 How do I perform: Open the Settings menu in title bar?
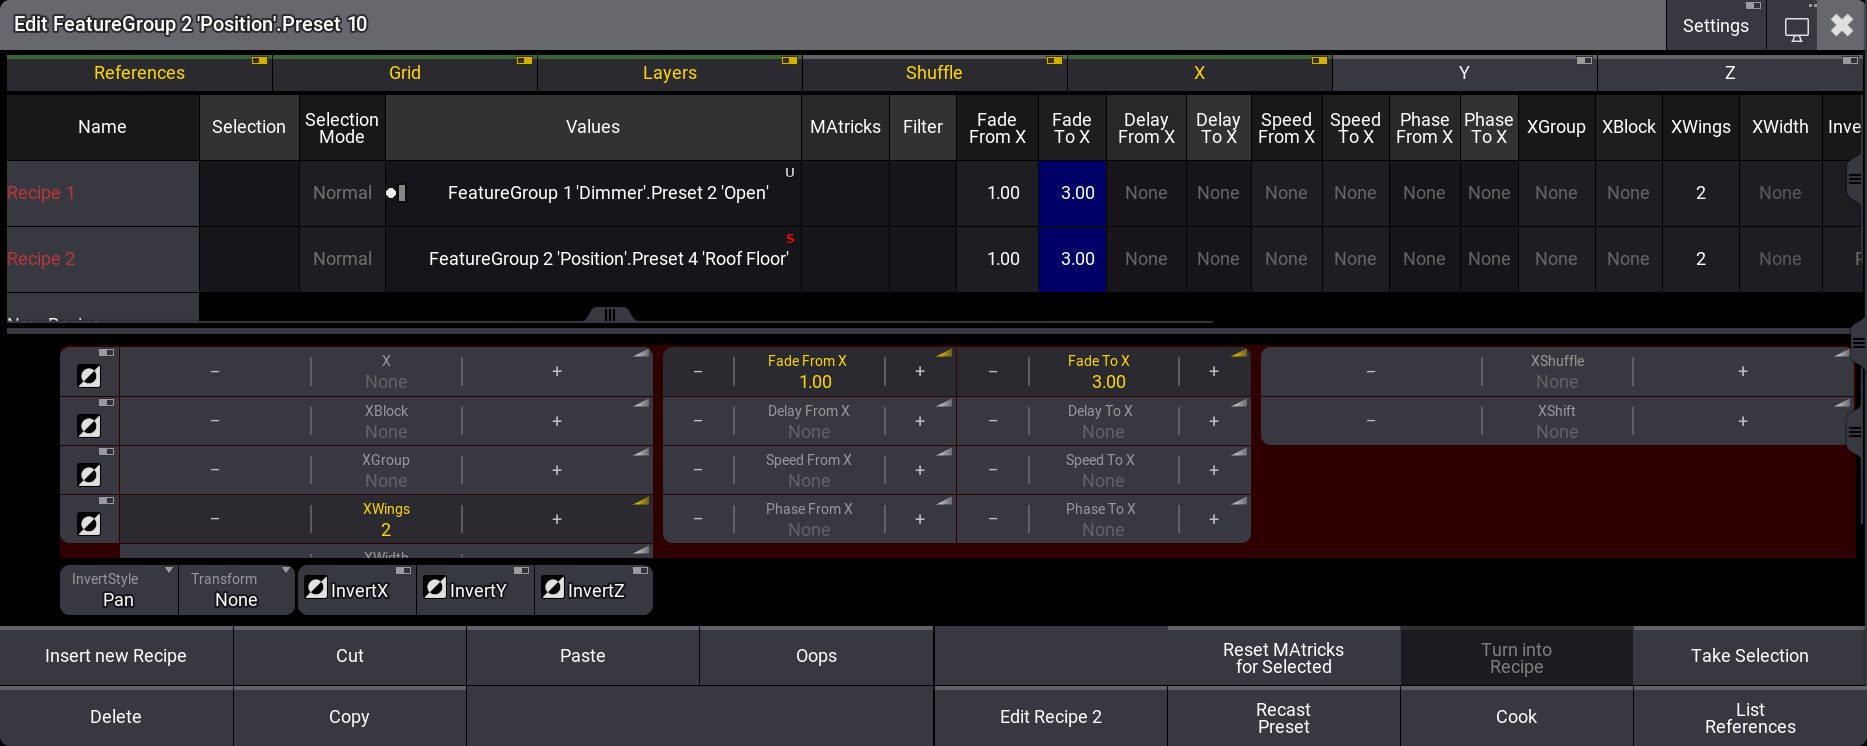pos(1715,26)
